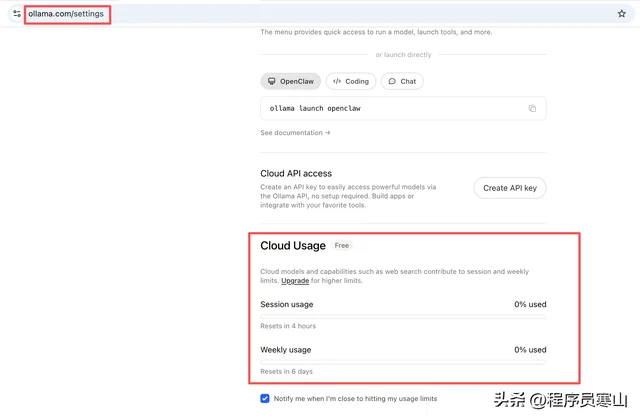
Task: Select the Coding launch tab
Action: pyautogui.click(x=351, y=81)
